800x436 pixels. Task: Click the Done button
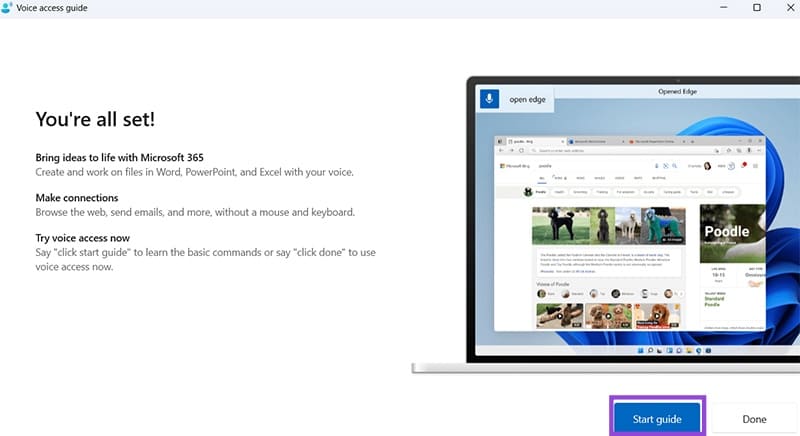pos(754,419)
